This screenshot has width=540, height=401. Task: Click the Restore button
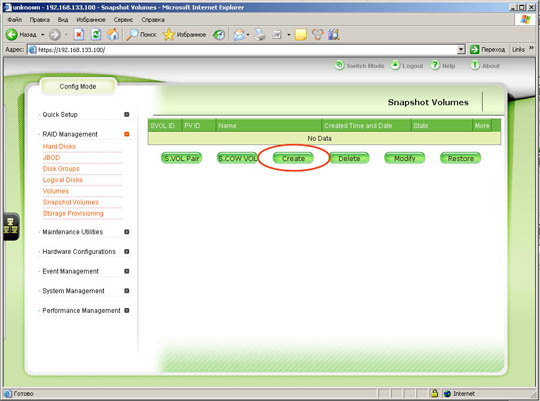click(x=460, y=158)
